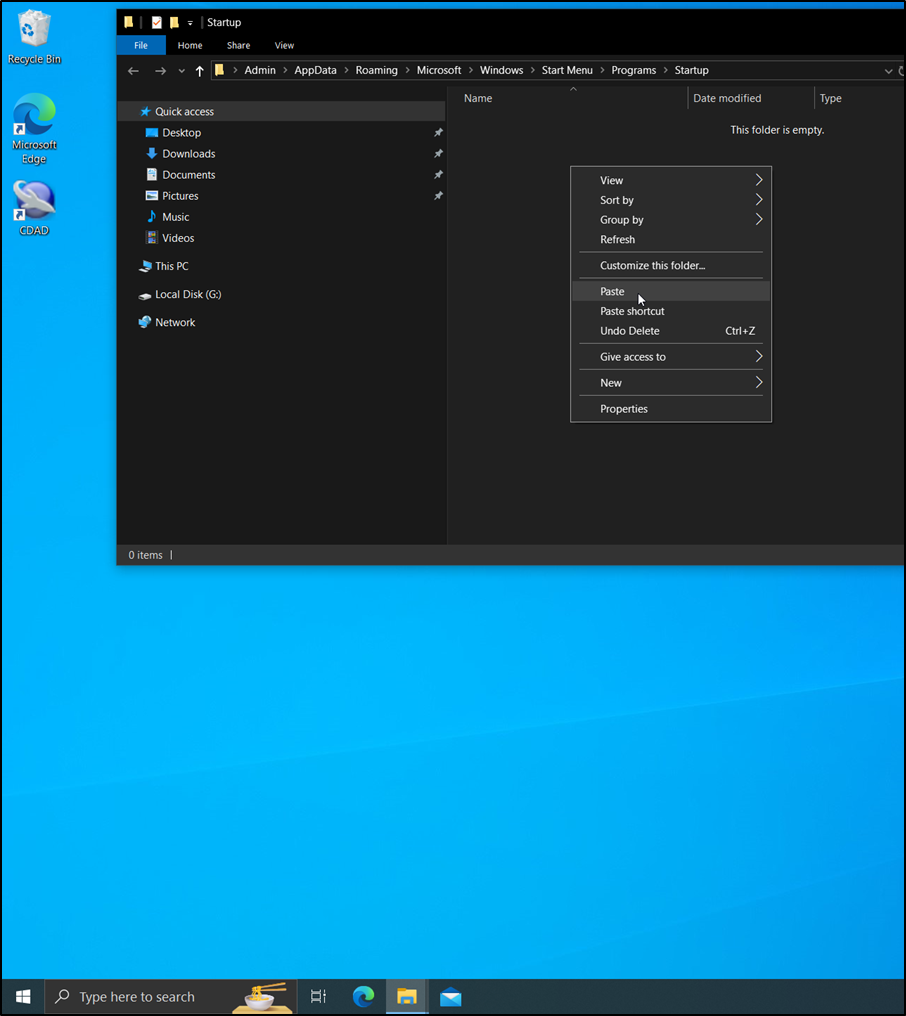Viewport: 906px width, 1016px height.
Task: Click the Up one level arrow
Action: (x=200, y=71)
